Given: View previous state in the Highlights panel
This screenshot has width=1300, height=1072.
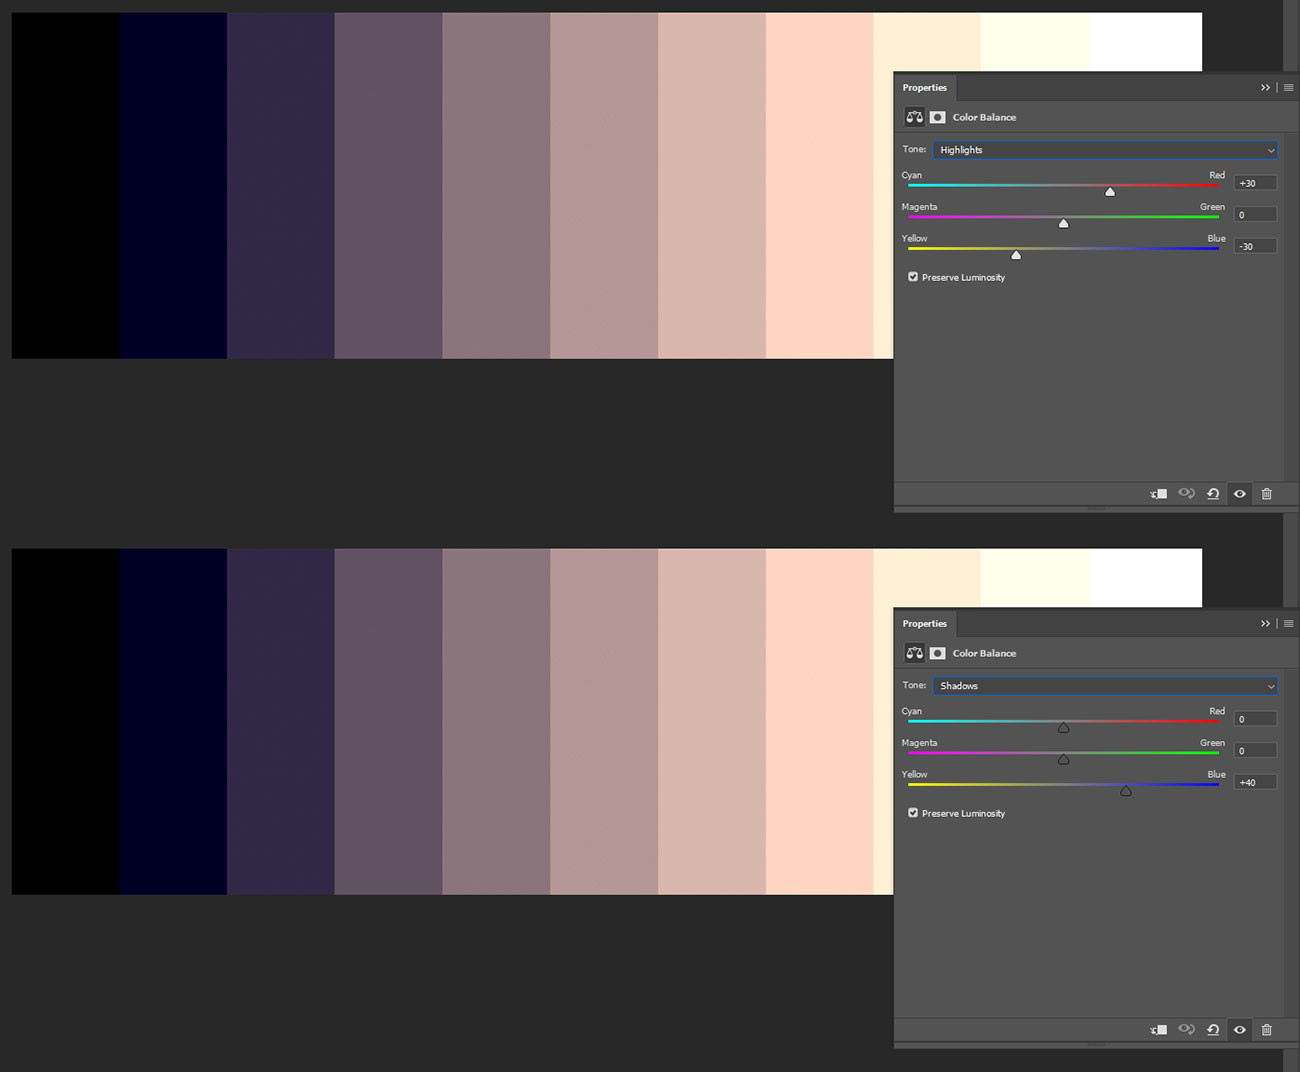Looking at the screenshot, I should 1186,494.
